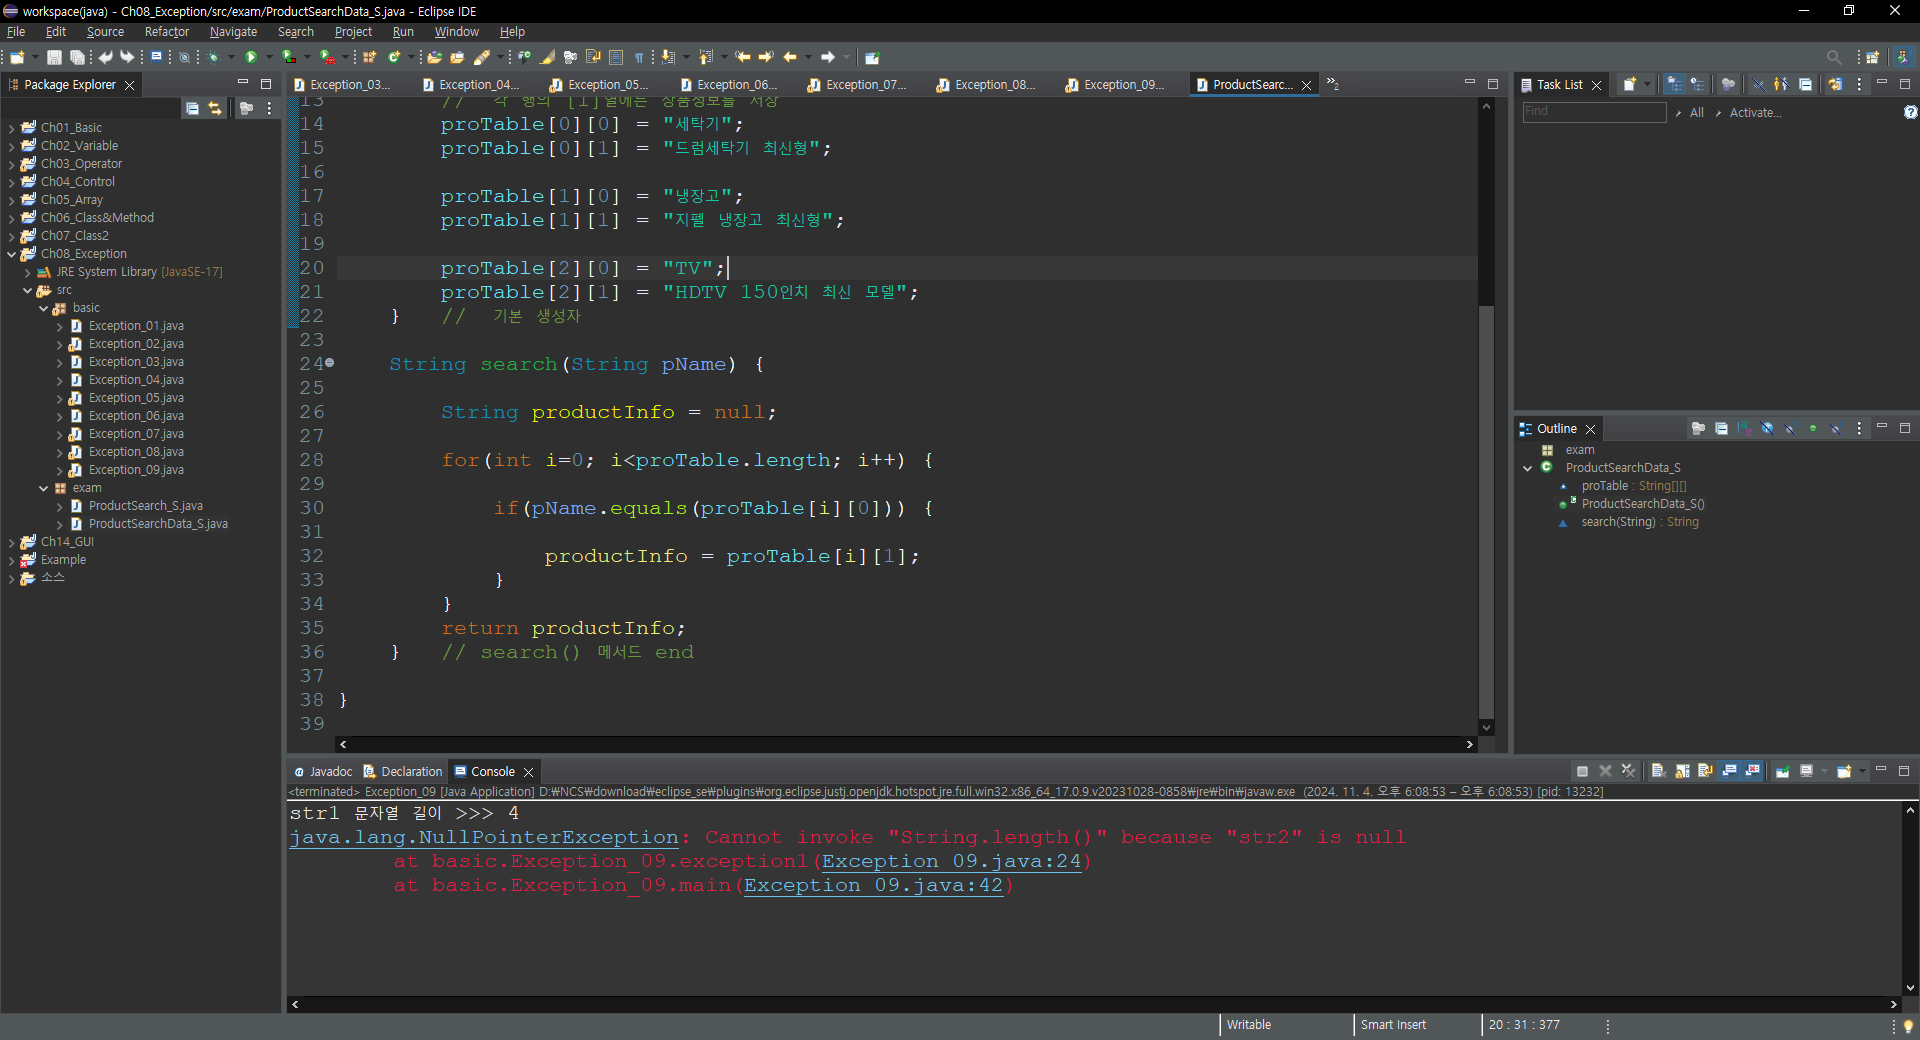Click the New Task icon in Task List
The image size is (1920, 1040).
[1630, 84]
